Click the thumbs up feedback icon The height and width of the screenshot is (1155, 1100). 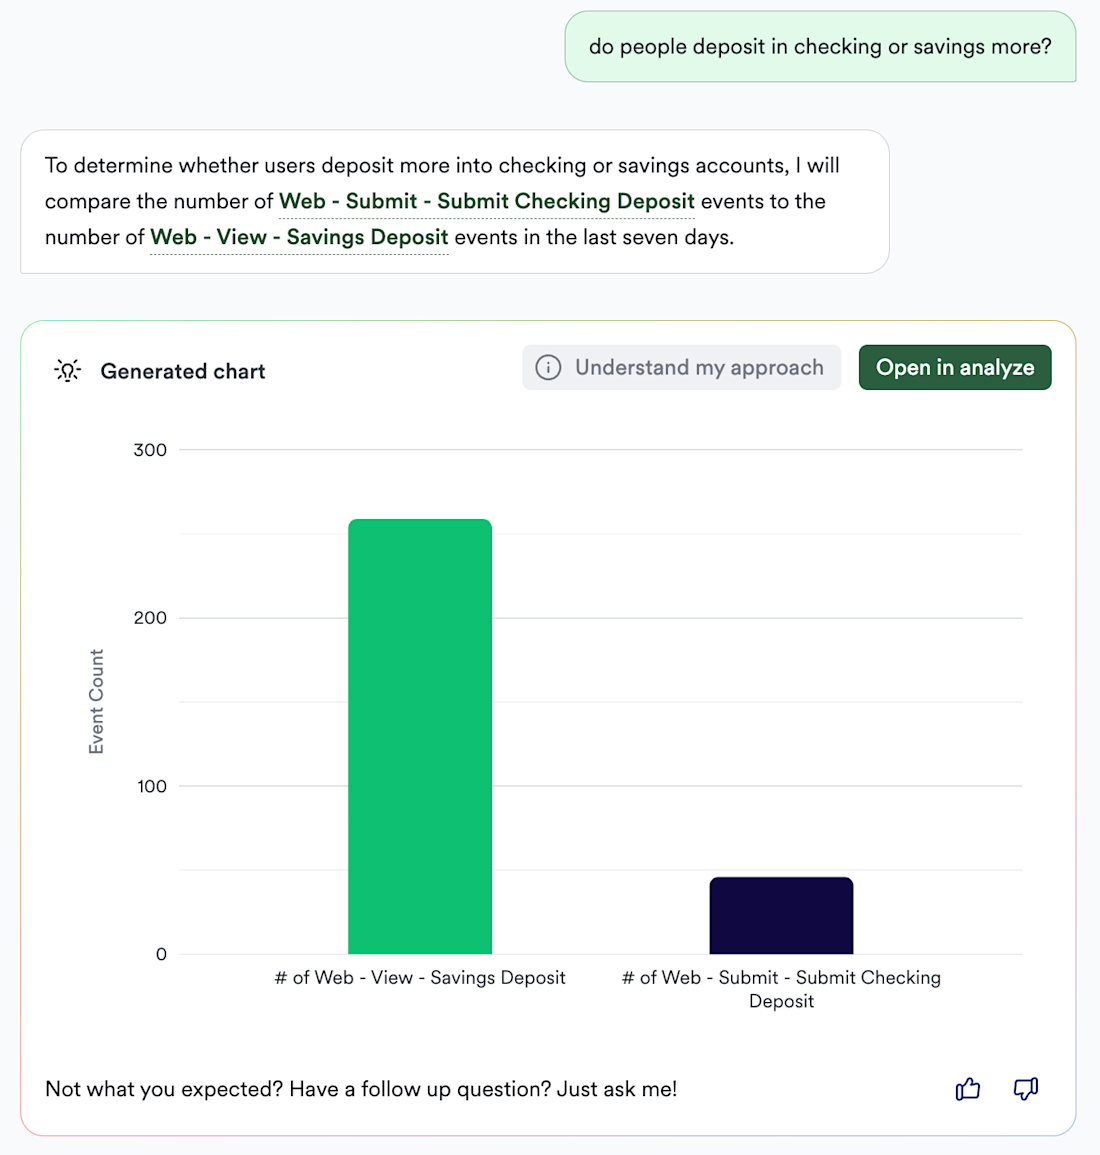tap(967, 1089)
